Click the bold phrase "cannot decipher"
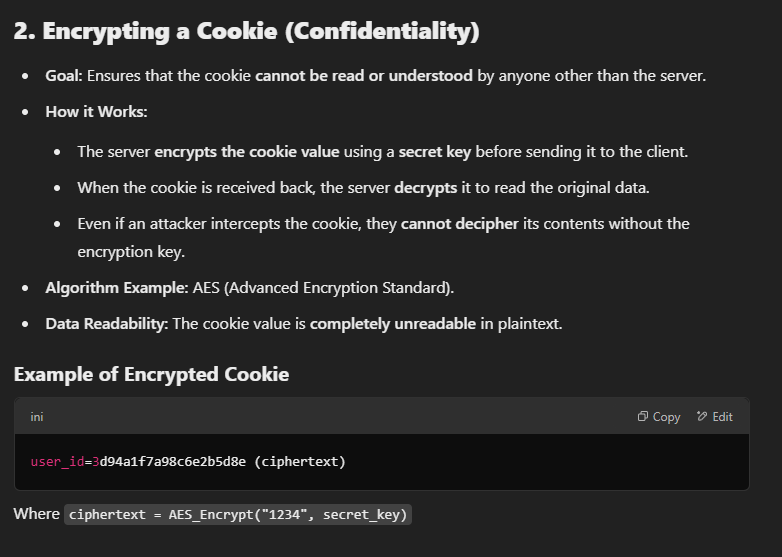The image size is (782, 557). [459, 223]
